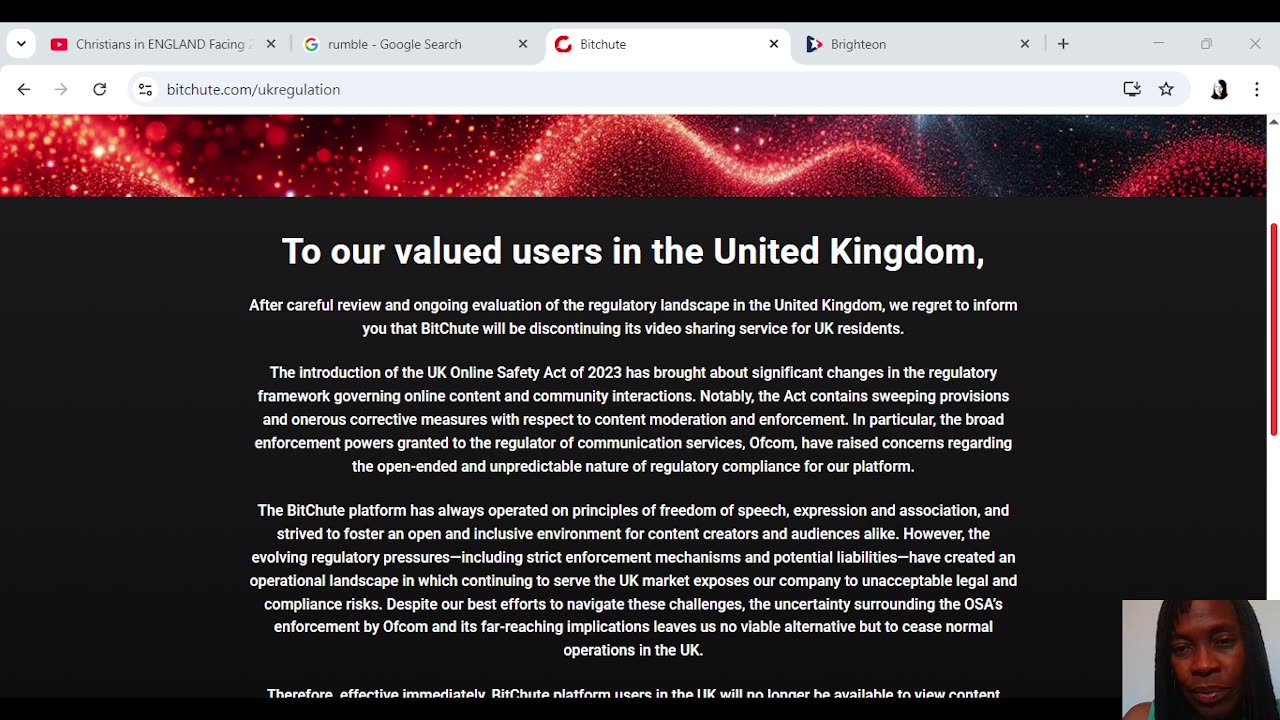Close the Bitchute tab
This screenshot has width=1280, height=720.
[x=774, y=44]
